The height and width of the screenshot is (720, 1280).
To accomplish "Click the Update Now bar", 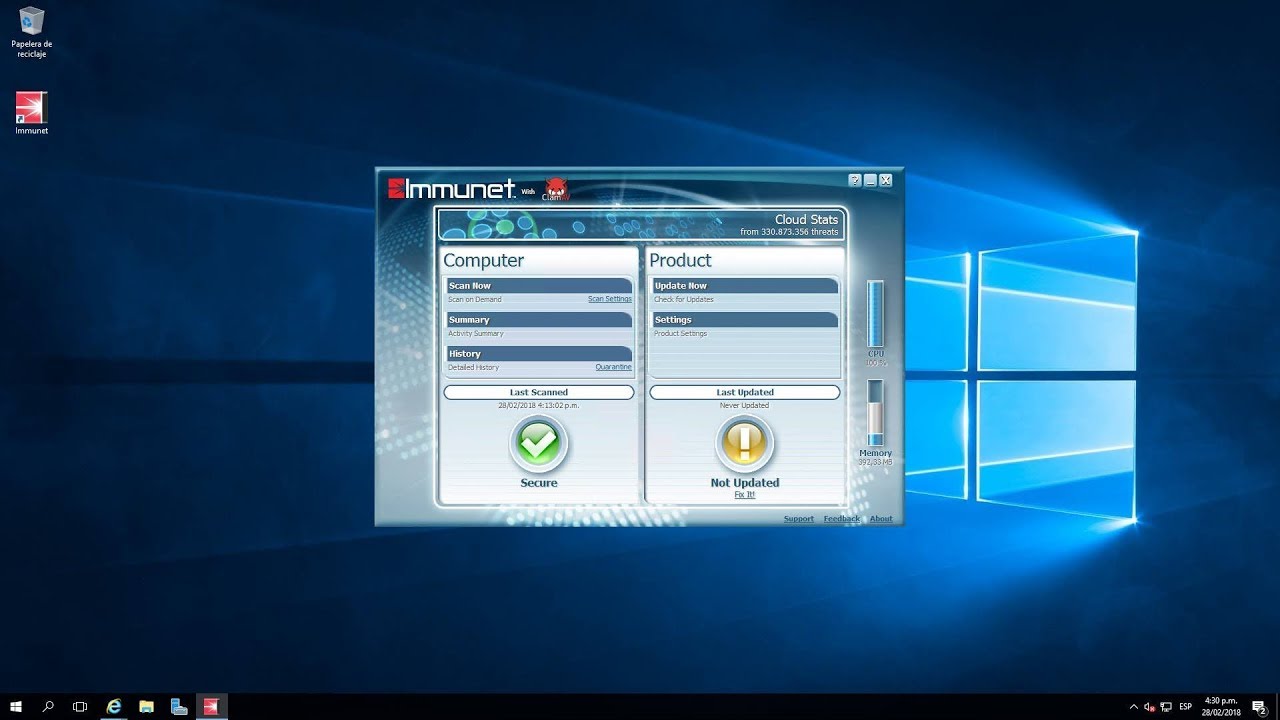I will tap(745, 286).
